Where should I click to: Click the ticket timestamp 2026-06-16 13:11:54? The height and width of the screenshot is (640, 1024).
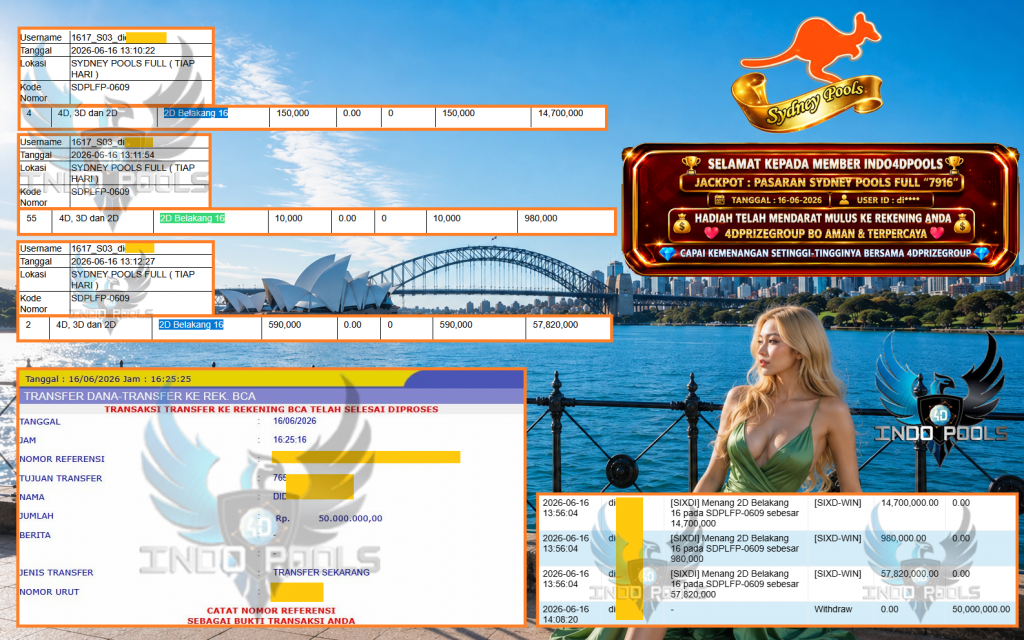[113, 155]
